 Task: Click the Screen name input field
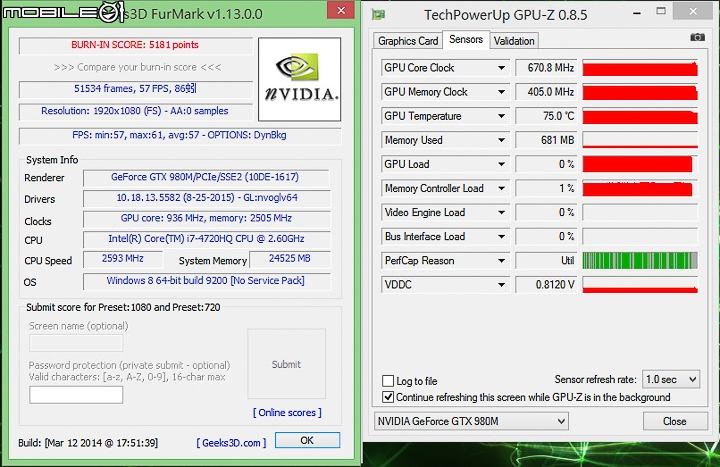(x=76, y=343)
